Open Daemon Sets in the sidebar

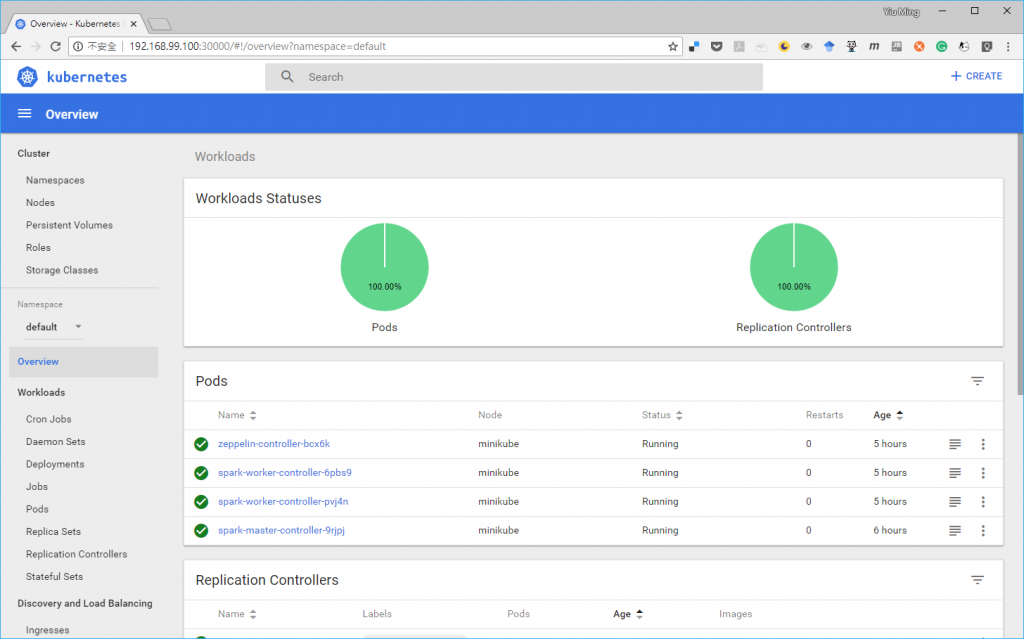(x=56, y=442)
